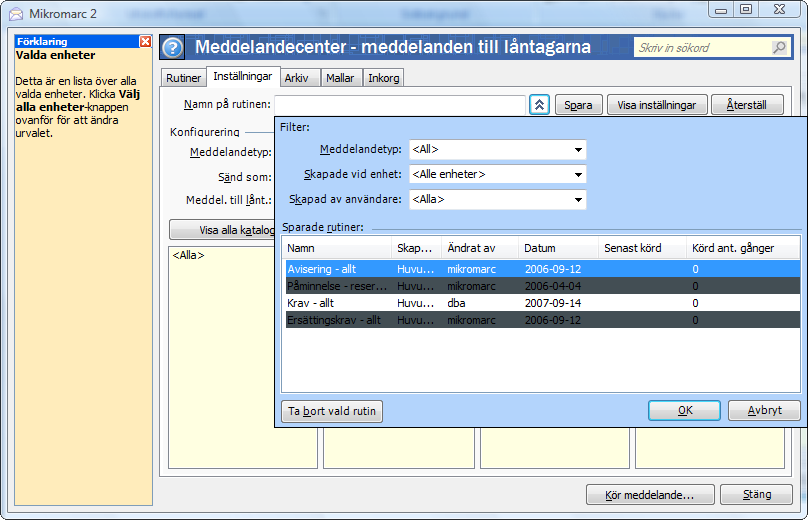Select the <Alla> list entry
The height and width of the screenshot is (520, 808).
pyautogui.click(x=189, y=255)
